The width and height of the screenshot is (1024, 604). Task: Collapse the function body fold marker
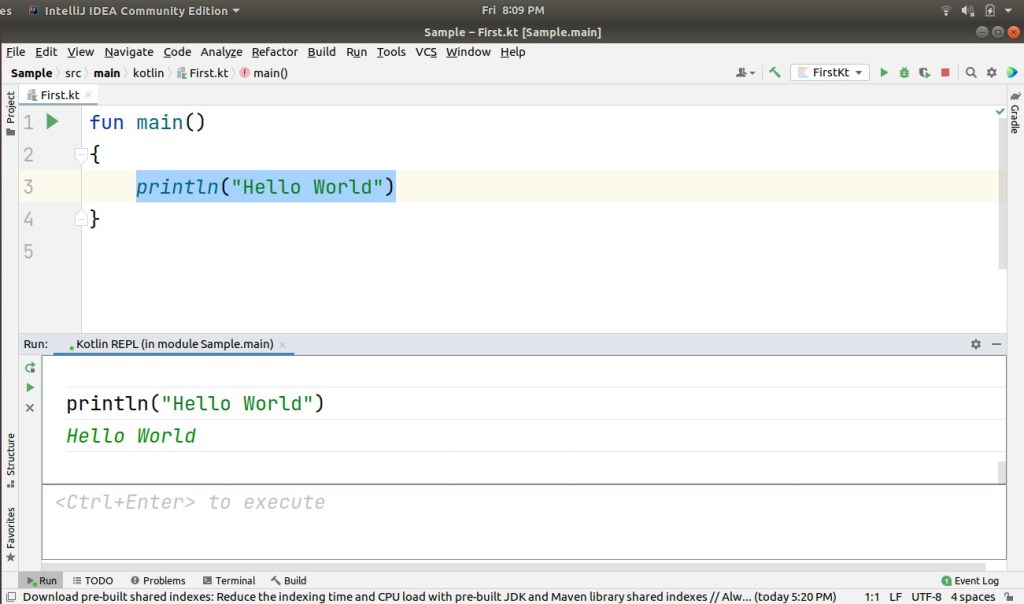click(82, 154)
